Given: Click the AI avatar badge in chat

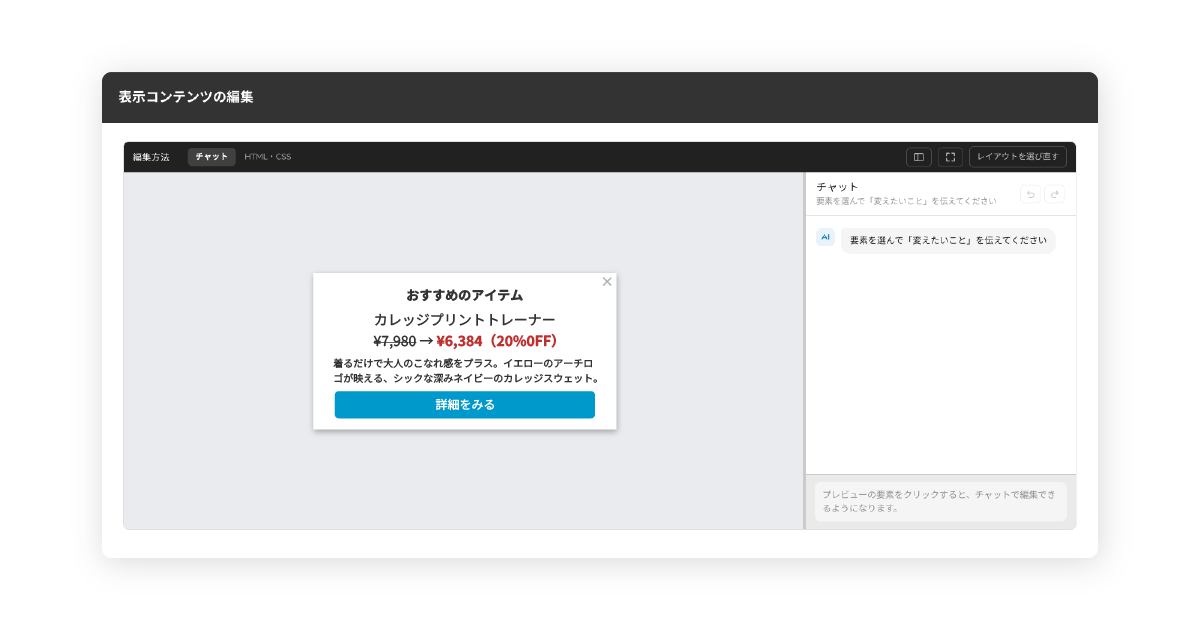Looking at the screenshot, I should (825, 237).
